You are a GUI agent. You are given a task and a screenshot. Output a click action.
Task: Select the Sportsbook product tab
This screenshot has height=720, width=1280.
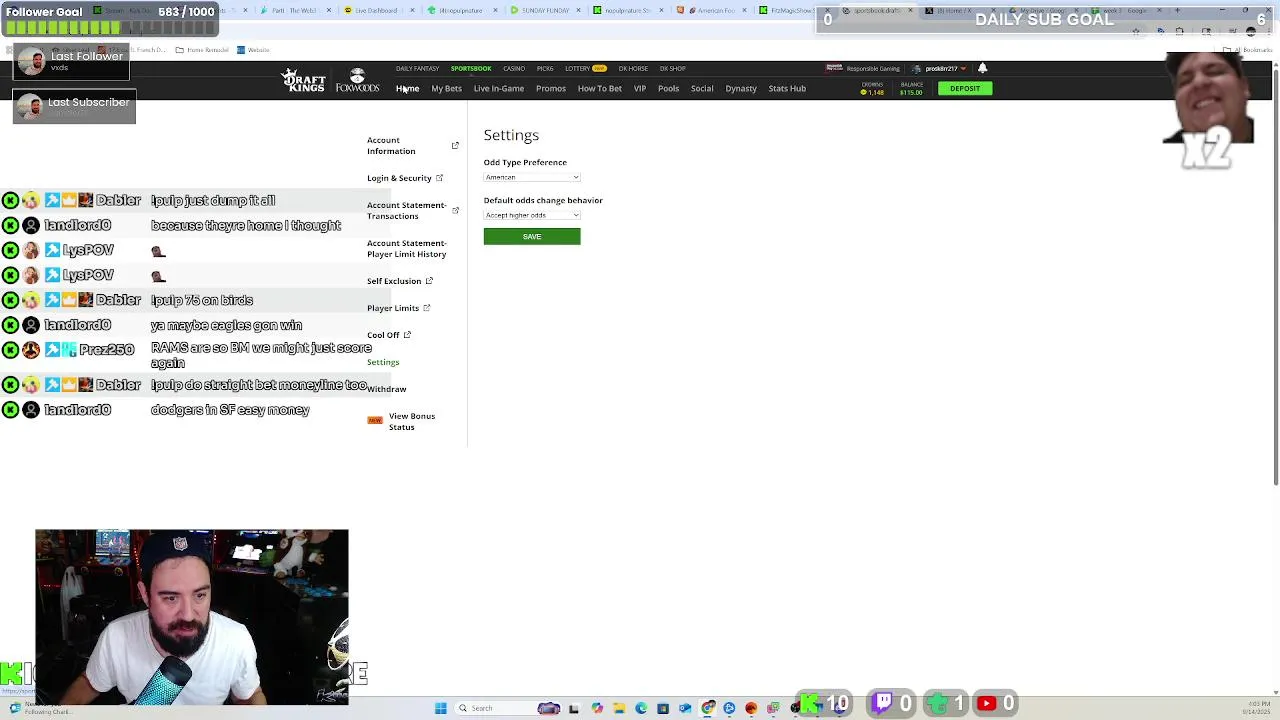coord(471,68)
